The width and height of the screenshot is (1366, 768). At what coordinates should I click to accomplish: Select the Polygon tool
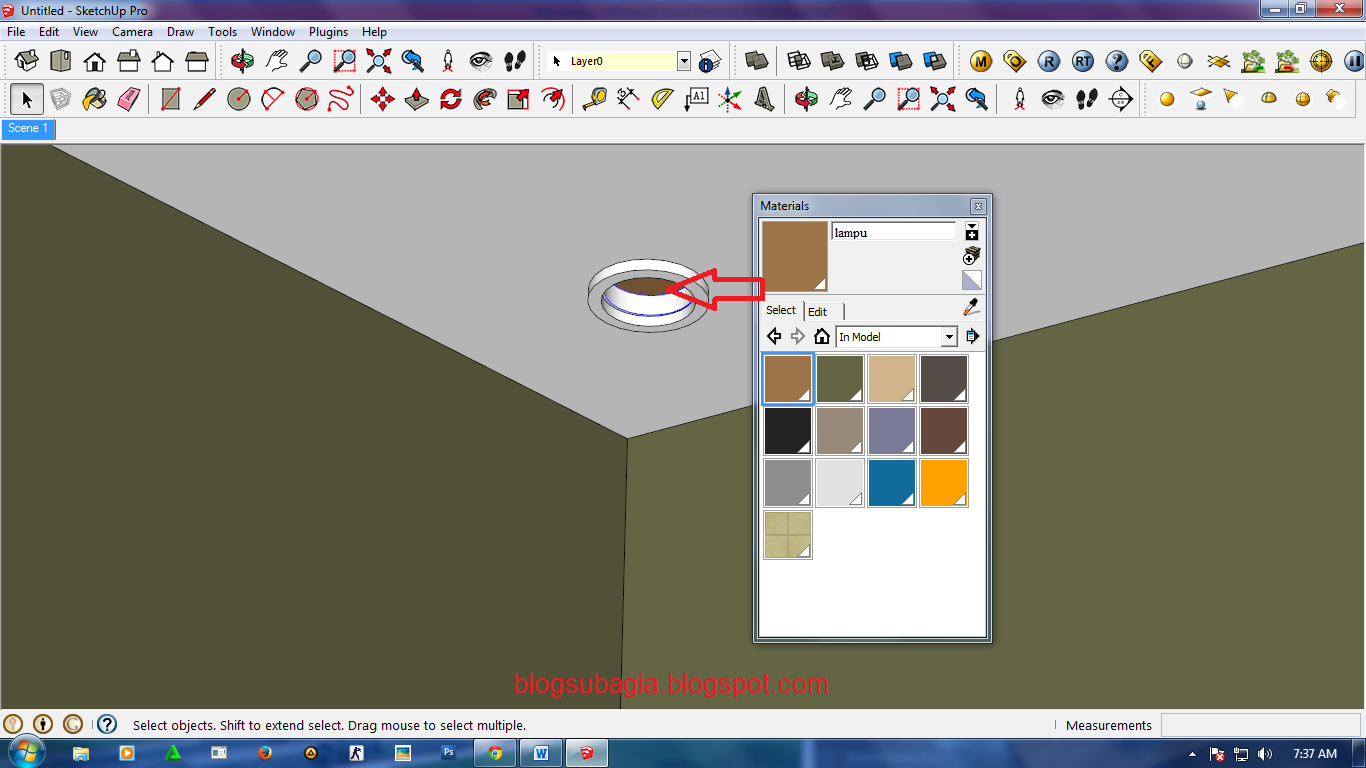(307, 99)
